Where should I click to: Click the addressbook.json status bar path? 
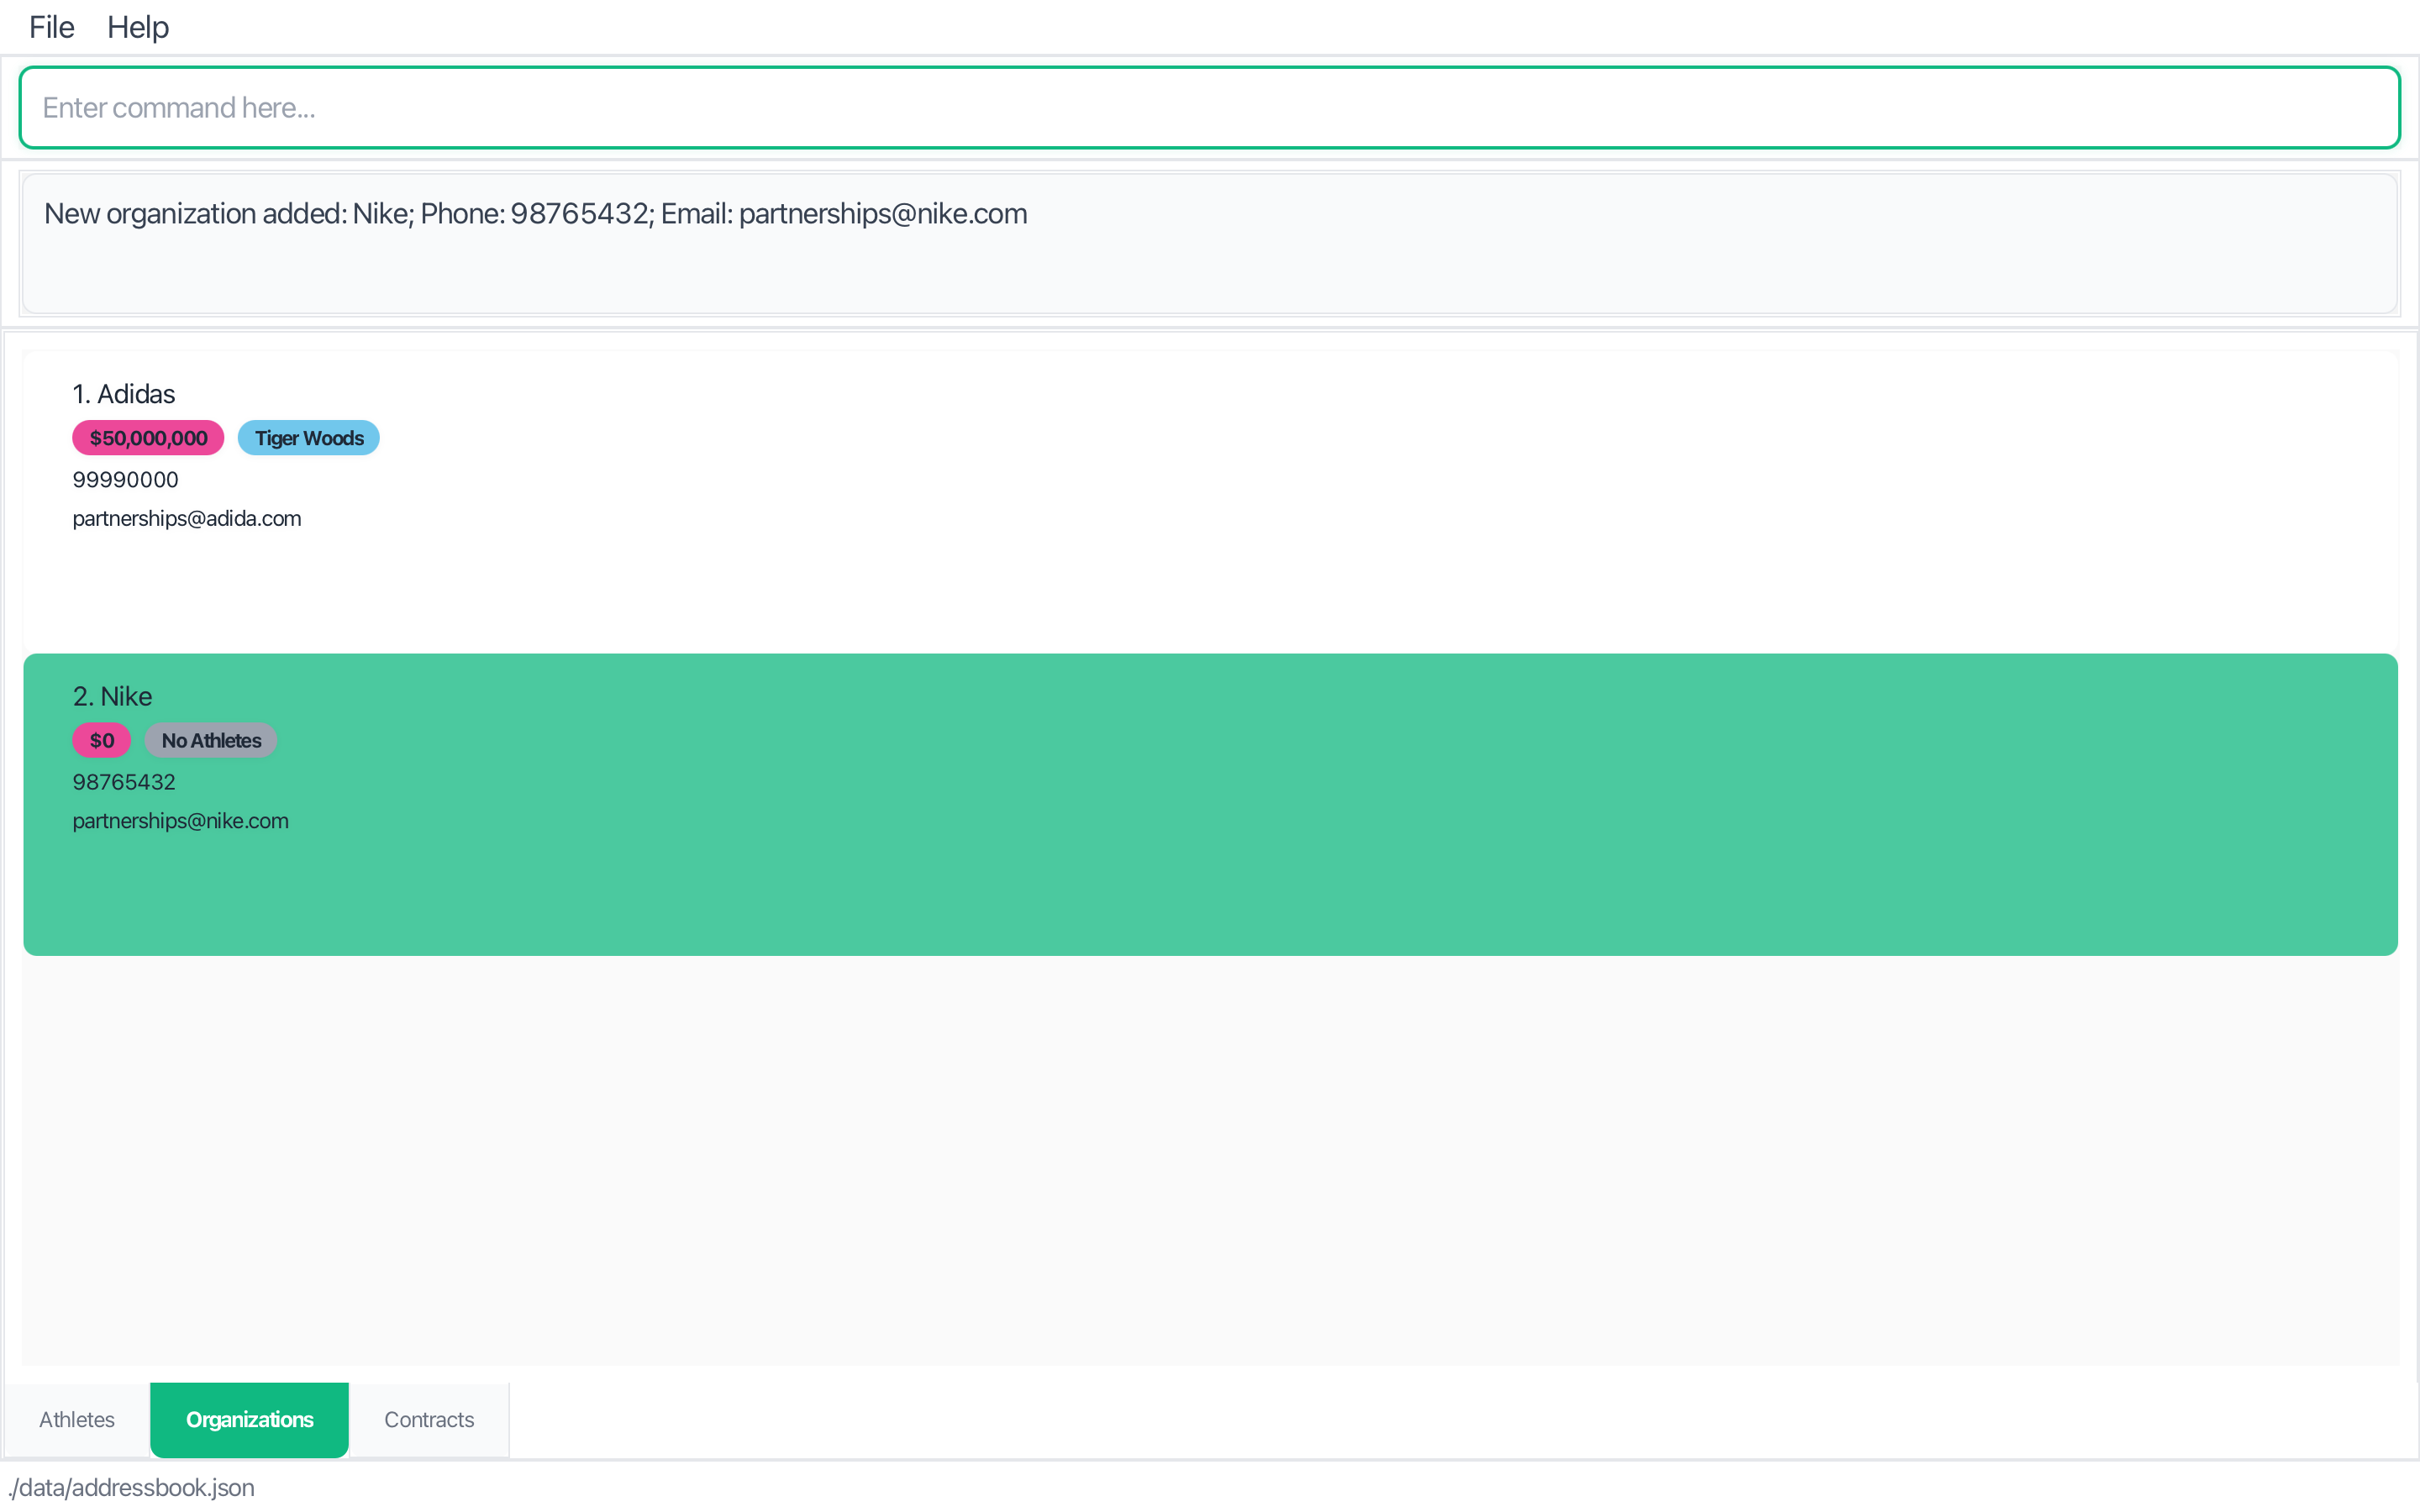pyautogui.click(x=131, y=1487)
